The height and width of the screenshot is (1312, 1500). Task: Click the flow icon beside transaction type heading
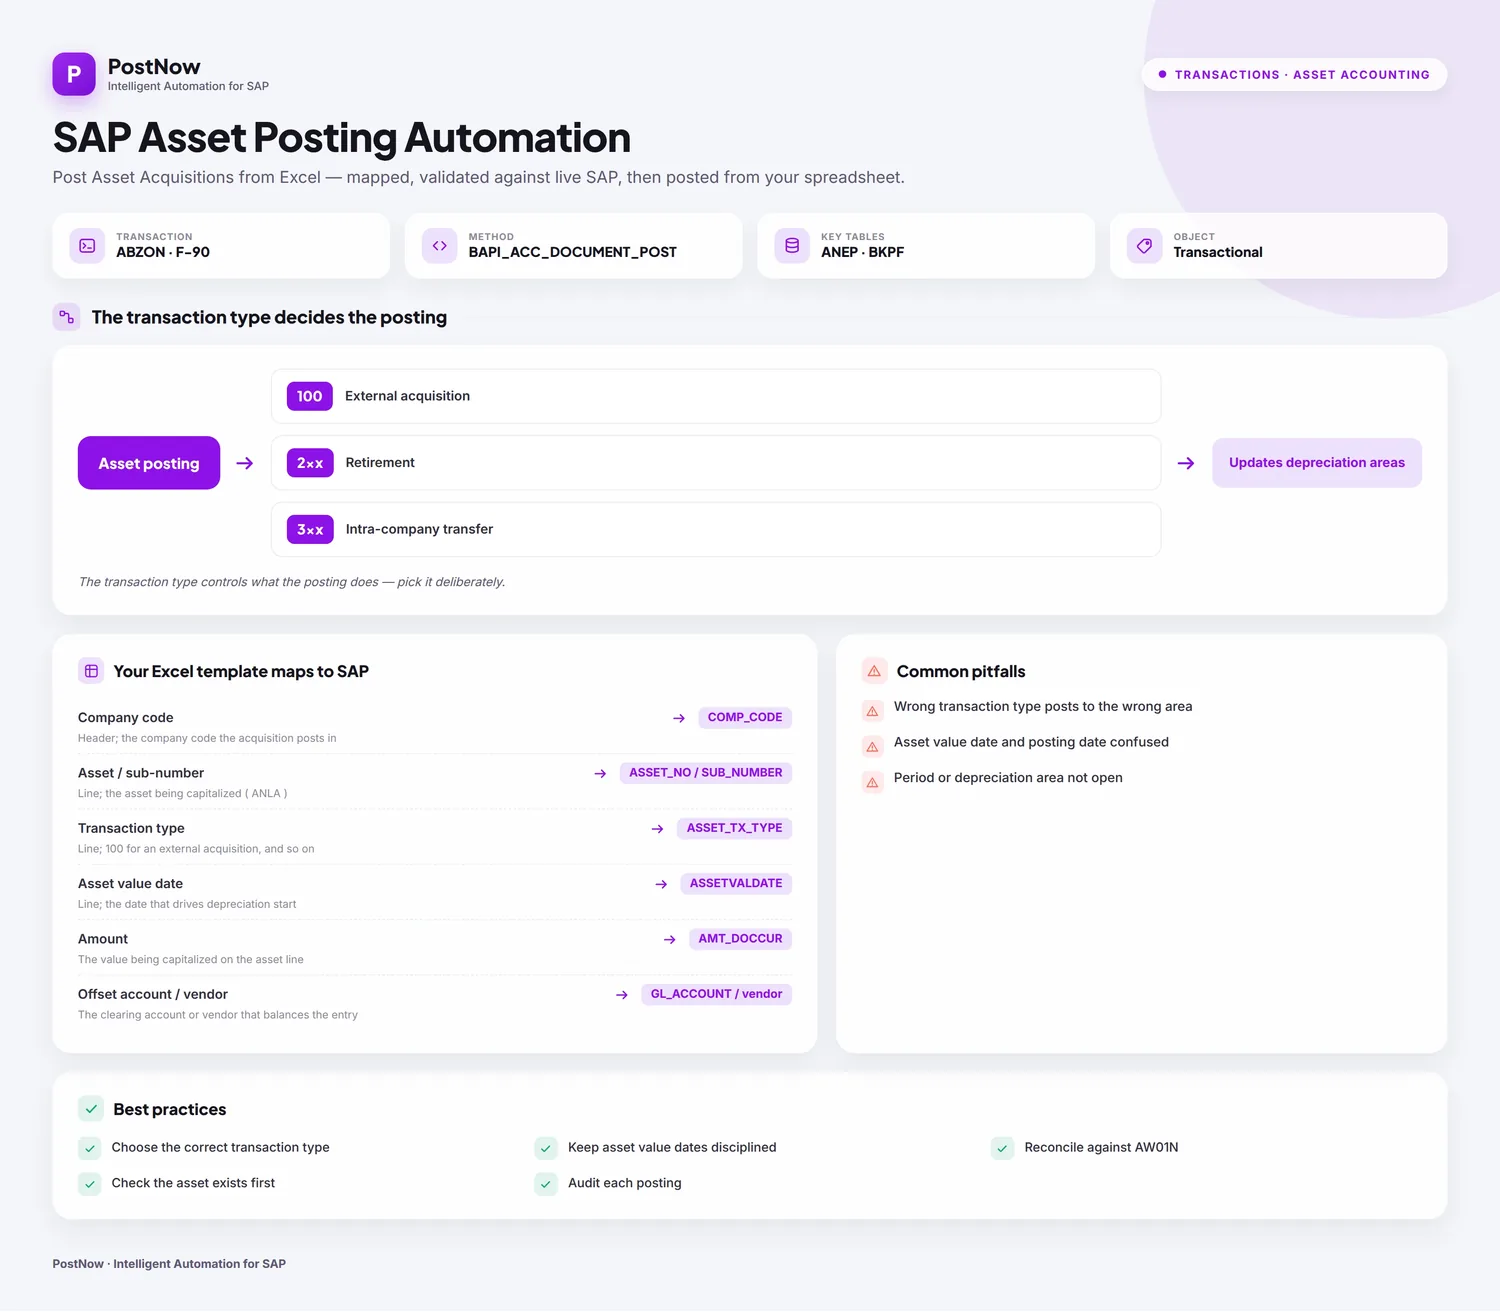pos(66,317)
